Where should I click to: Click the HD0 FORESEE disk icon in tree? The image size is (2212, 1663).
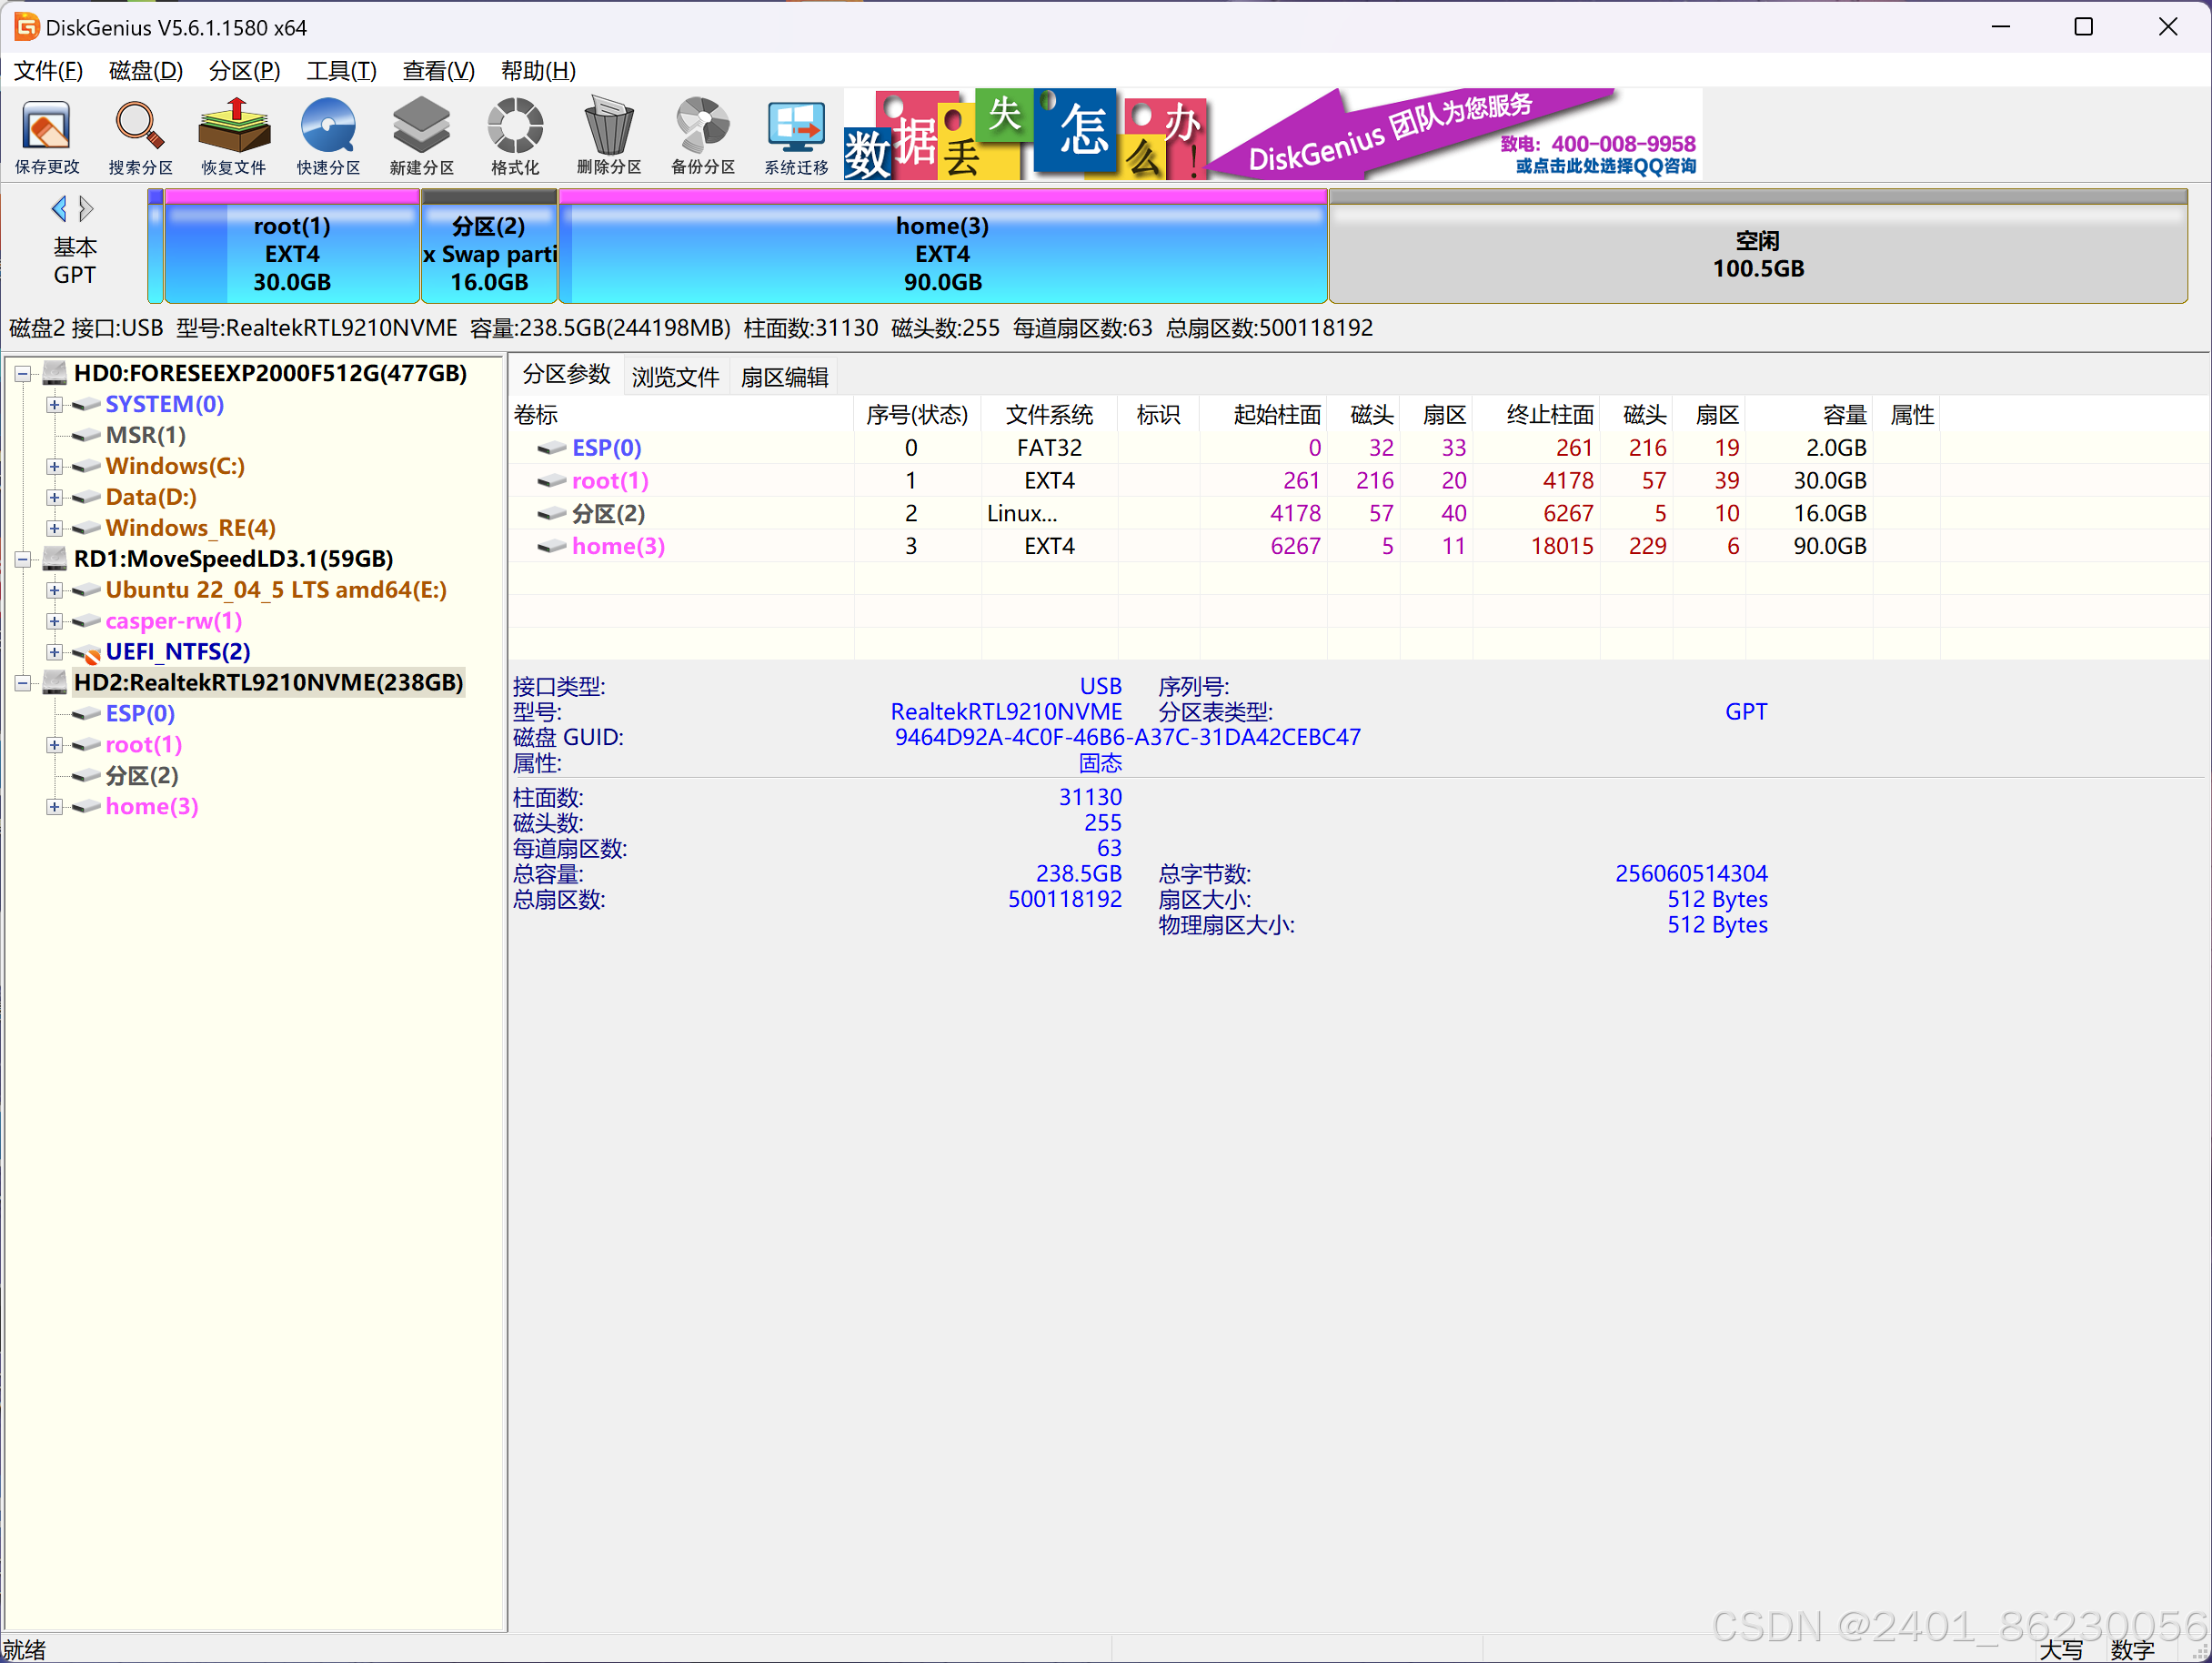click(x=55, y=373)
